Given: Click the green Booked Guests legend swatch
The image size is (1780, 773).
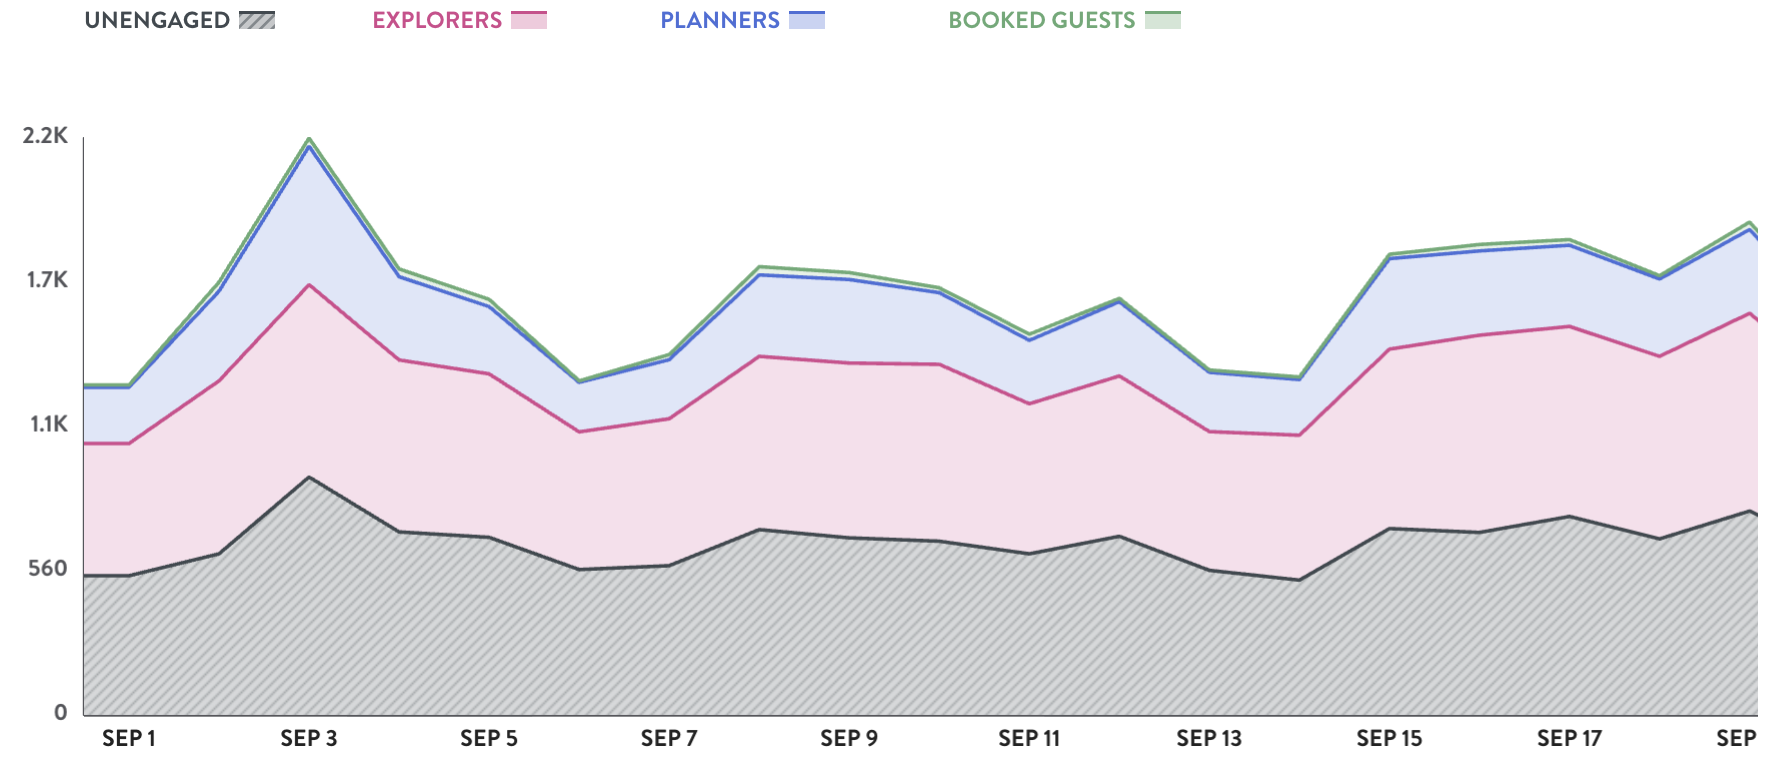Looking at the screenshot, I should (1163, 20).
